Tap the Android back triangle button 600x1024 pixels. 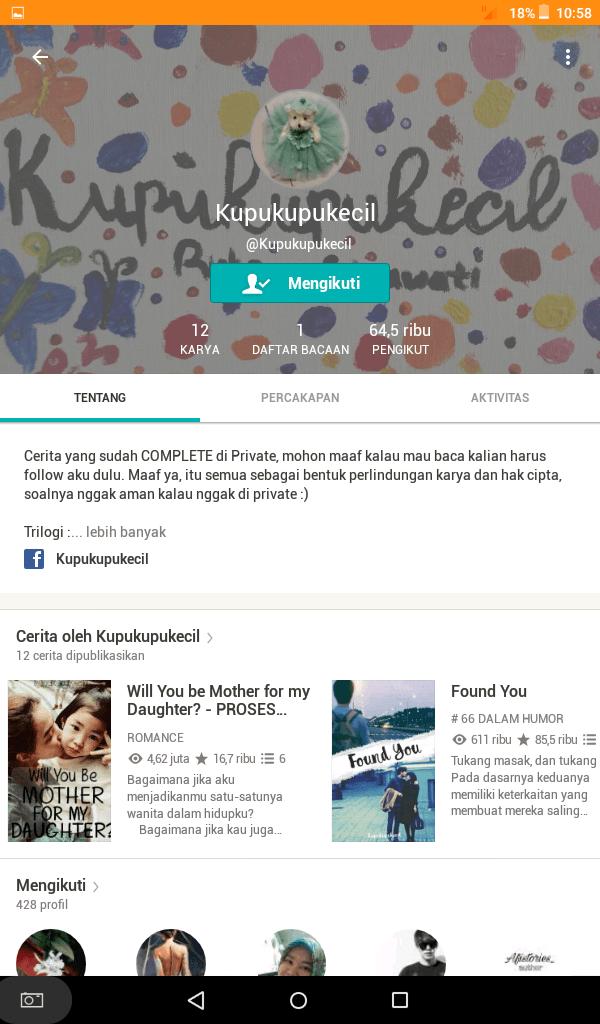(x=196, y=1000)
